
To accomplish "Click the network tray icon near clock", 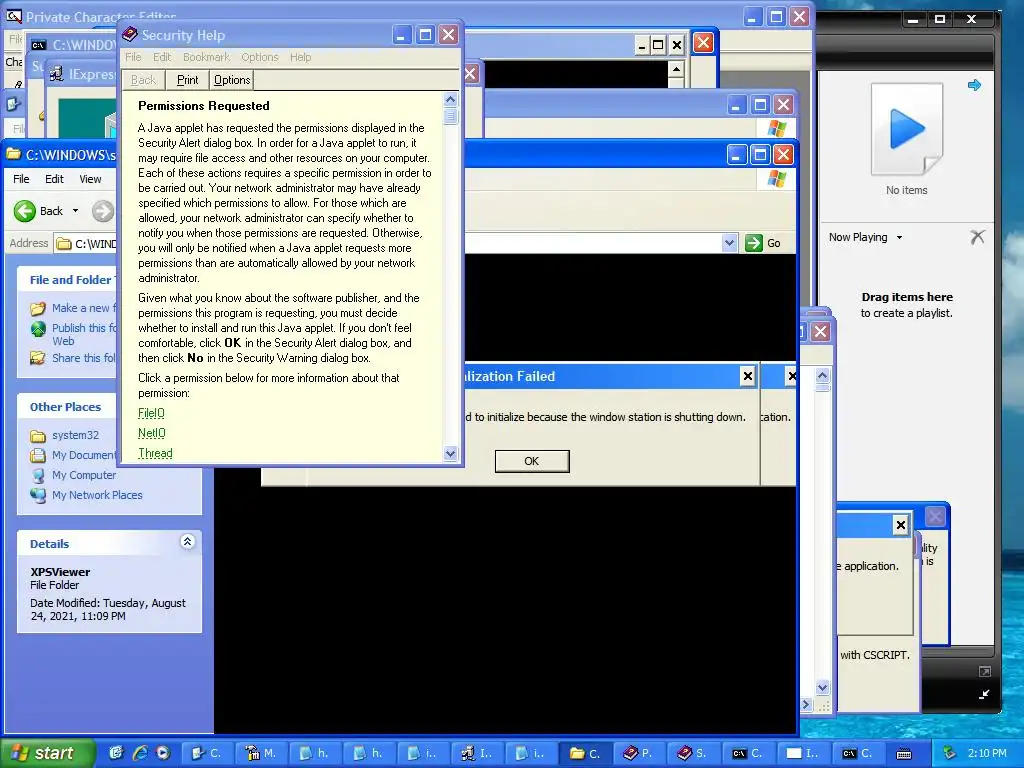I will (949, 754).
